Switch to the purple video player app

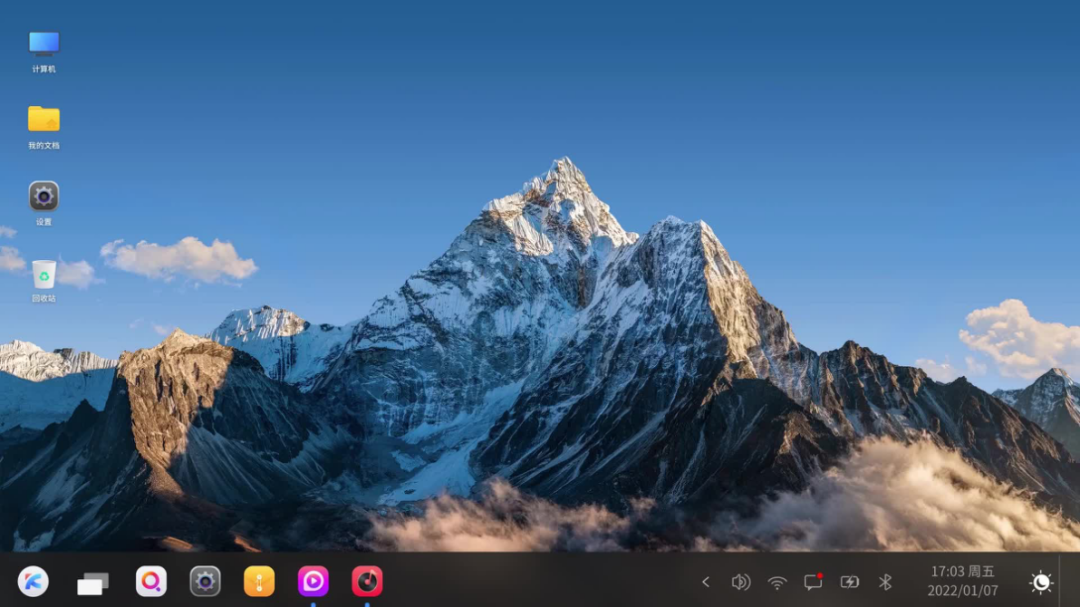313,582
